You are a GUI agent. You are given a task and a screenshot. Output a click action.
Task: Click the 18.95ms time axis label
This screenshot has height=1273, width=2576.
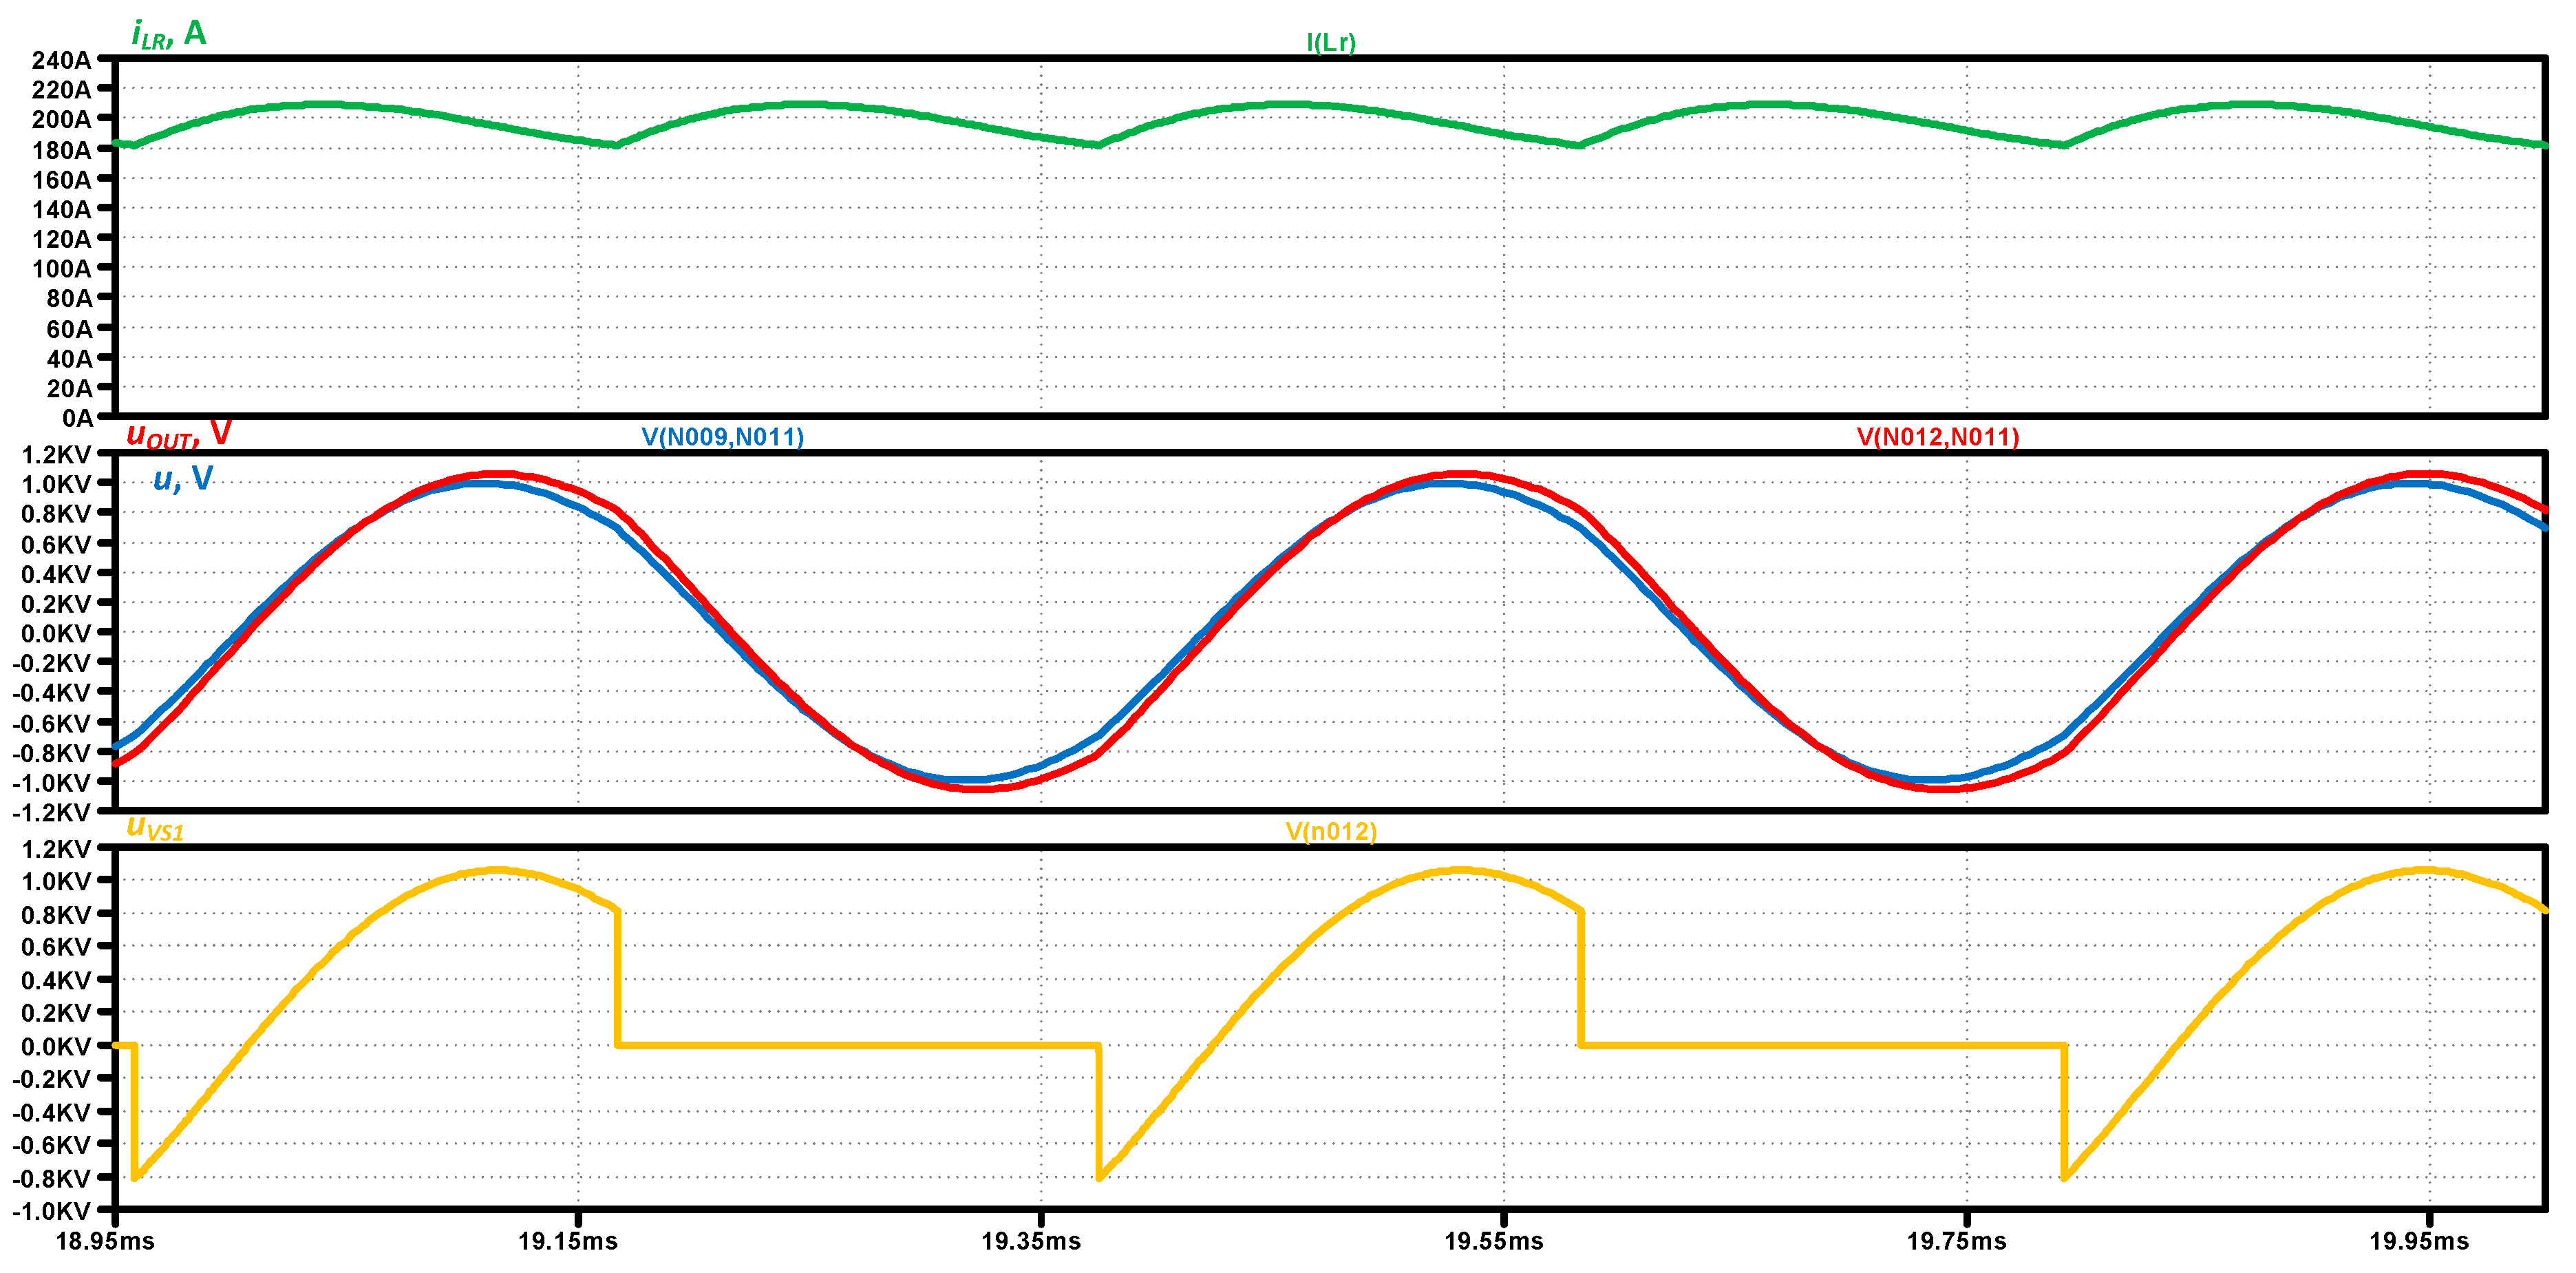click(x=105, y=1241)
